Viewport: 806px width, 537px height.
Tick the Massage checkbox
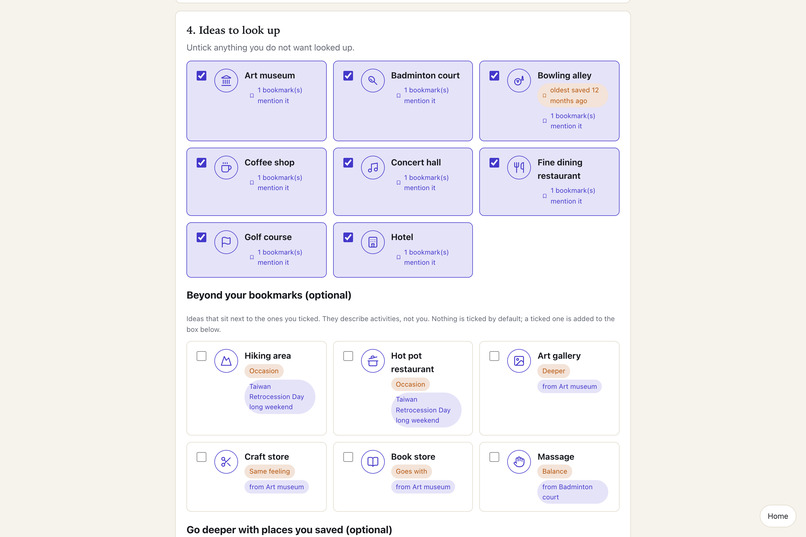494,457
